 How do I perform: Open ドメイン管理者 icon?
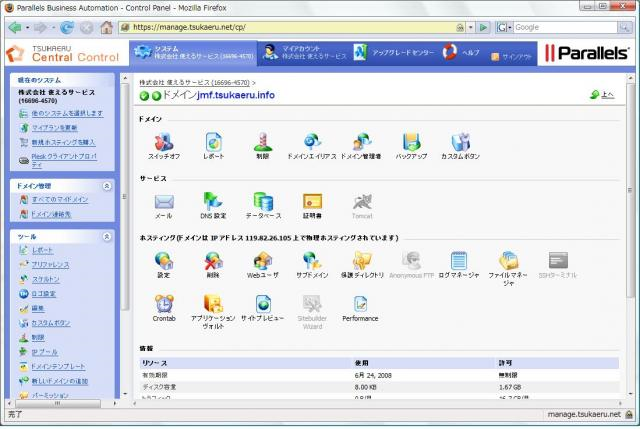(361, 142)
